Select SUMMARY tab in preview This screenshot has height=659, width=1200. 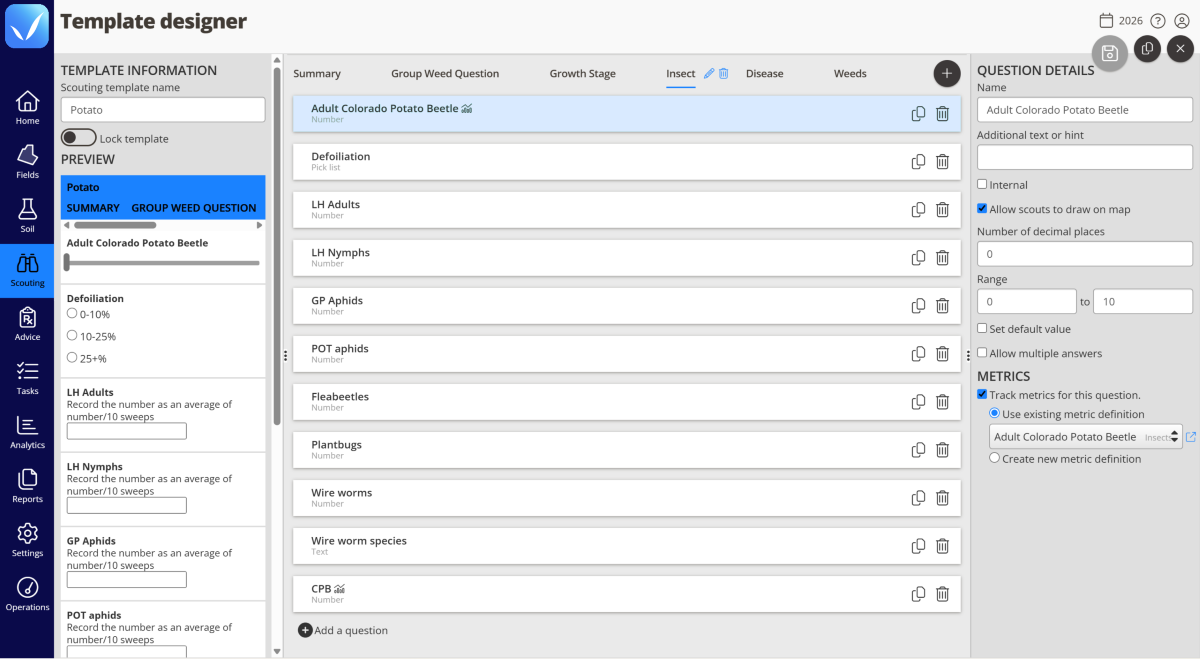pos(93,208)
